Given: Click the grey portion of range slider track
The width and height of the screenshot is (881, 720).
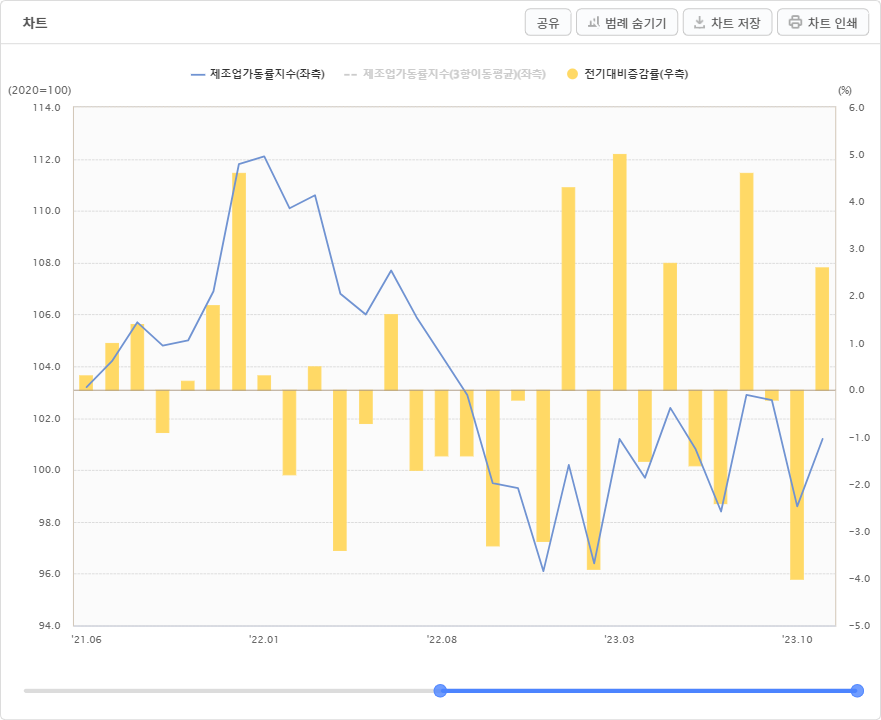Looking at the screenshot, I should point(229,691).
